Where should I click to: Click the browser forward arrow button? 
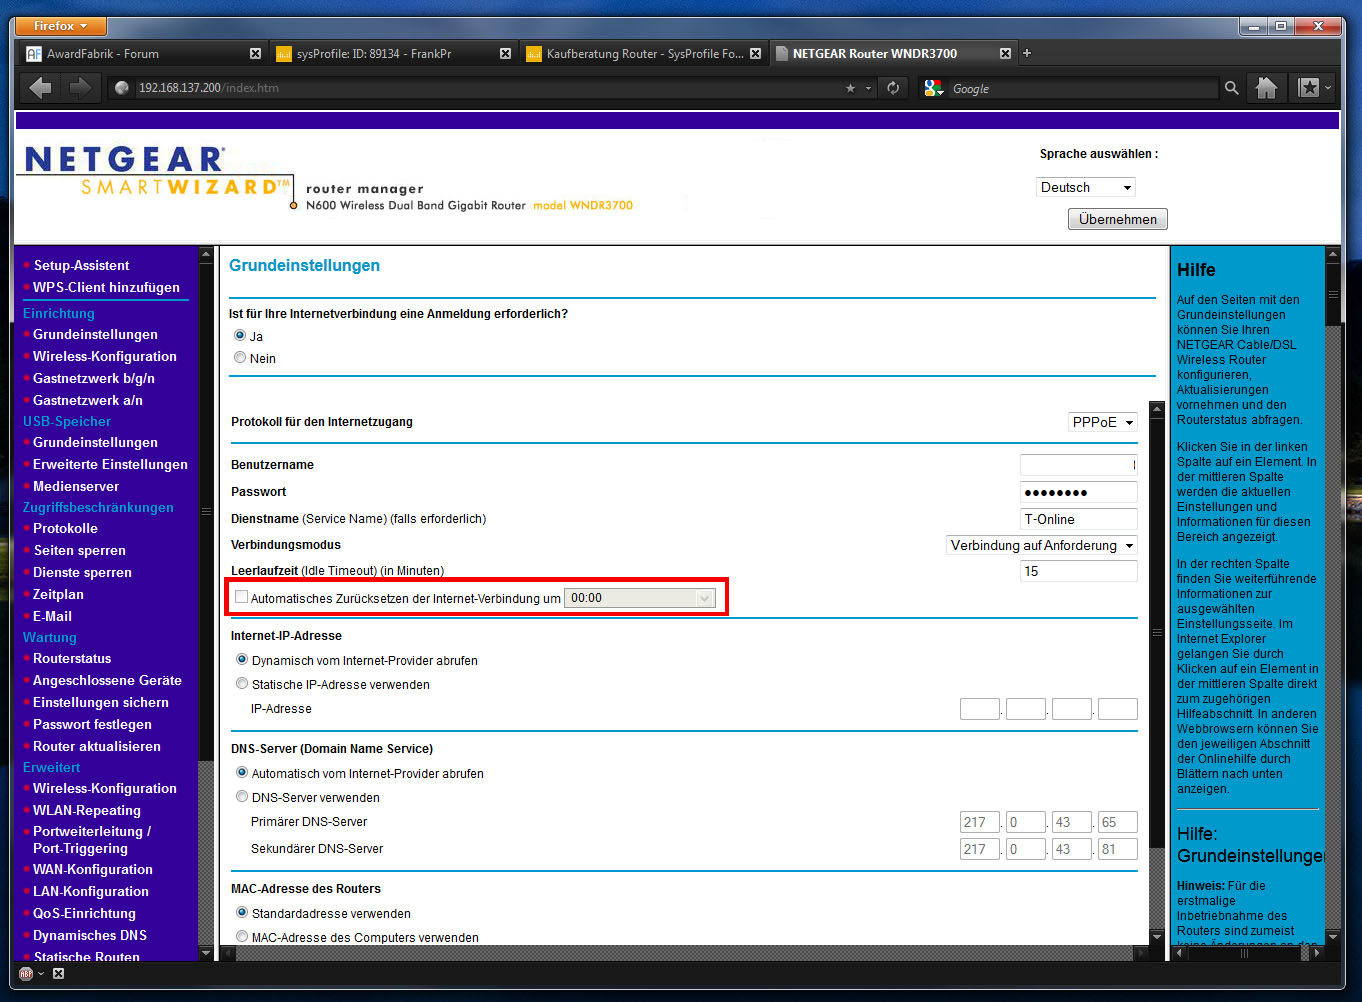79,88
